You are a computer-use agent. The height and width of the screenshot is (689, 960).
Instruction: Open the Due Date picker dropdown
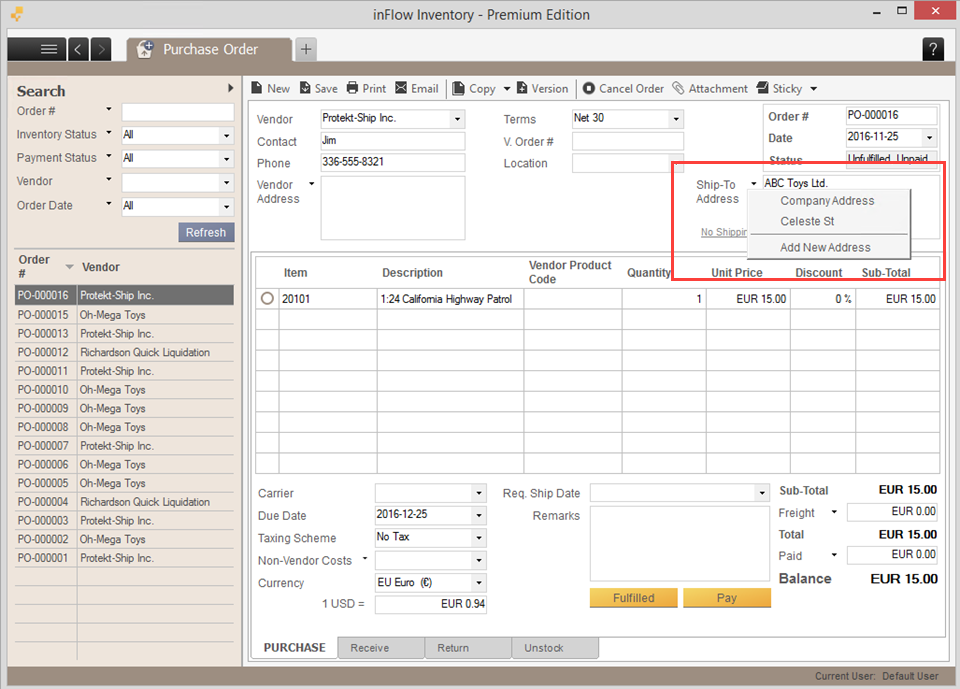[x=479, y=516]
